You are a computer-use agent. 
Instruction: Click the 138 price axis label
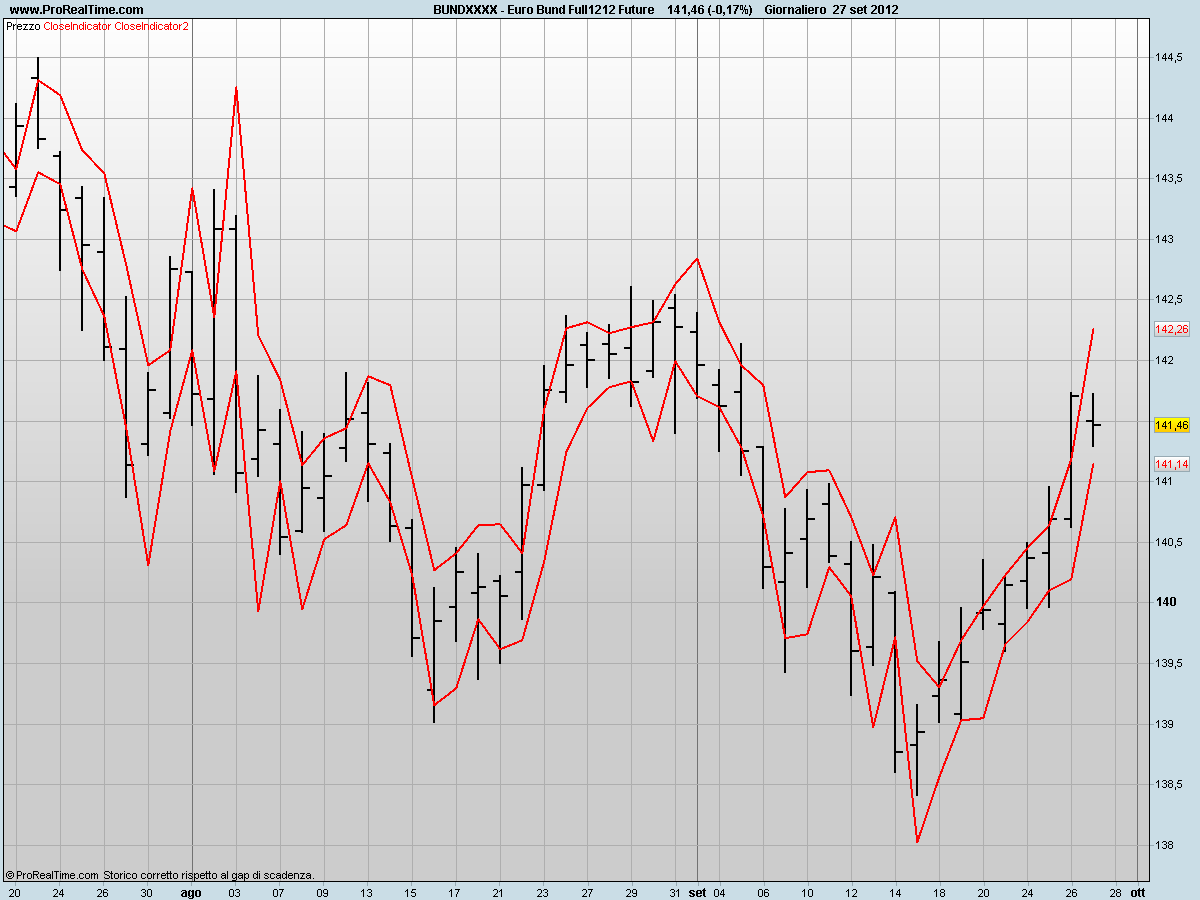click(1164, 844)
